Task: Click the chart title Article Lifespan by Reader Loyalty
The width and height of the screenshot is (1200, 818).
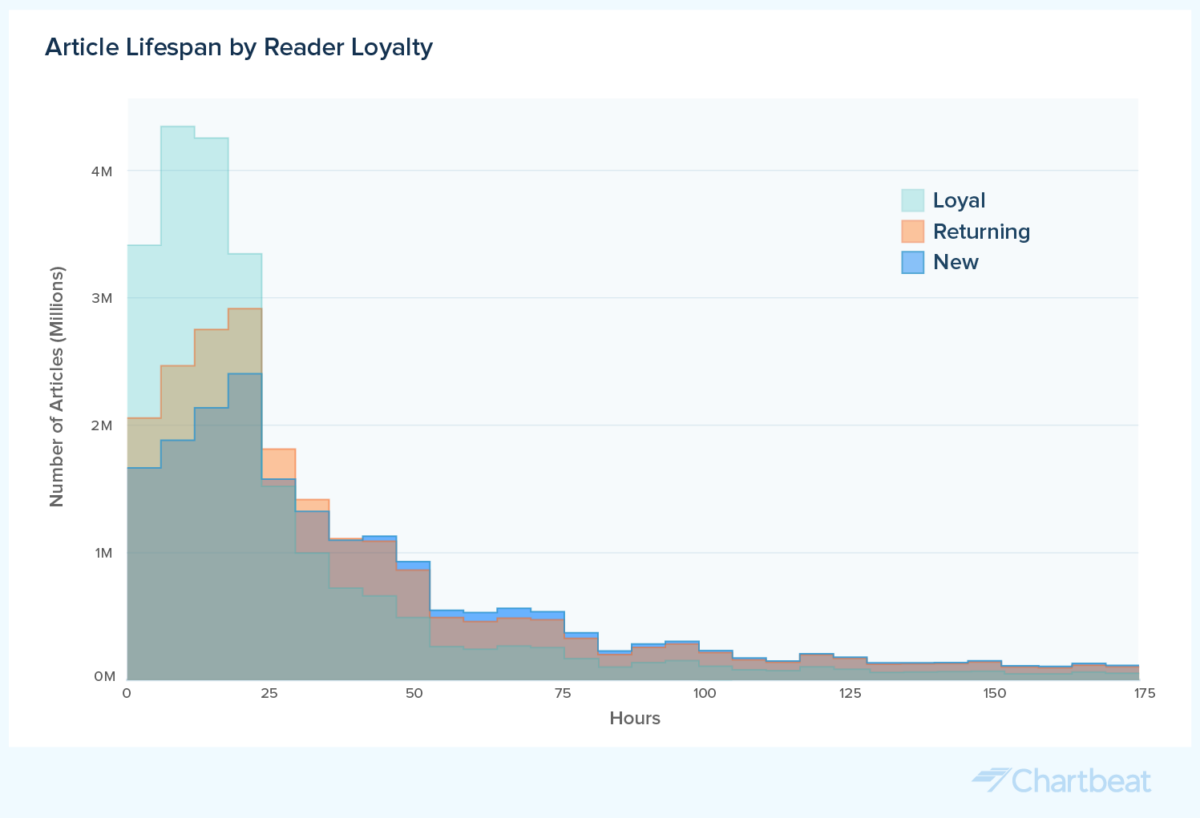Action: tap(239, 47)
